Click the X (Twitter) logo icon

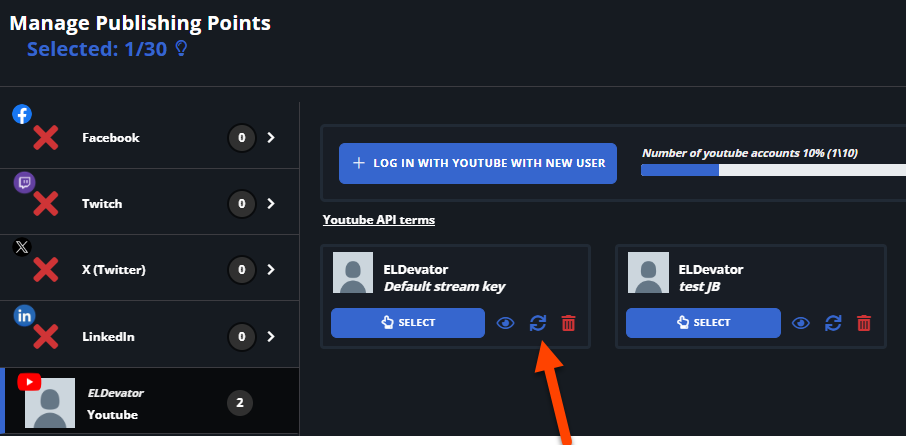tap(22, 248)
